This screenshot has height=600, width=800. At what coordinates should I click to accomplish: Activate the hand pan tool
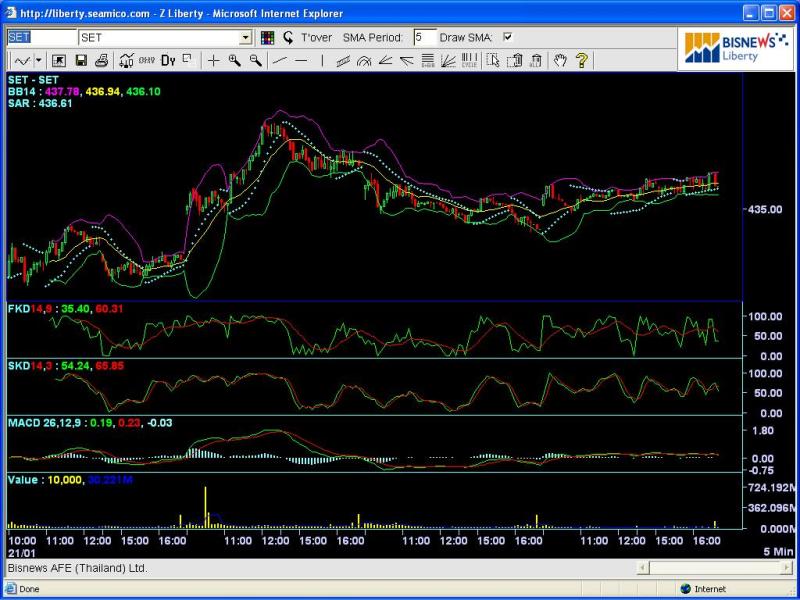tap(560, 61)
